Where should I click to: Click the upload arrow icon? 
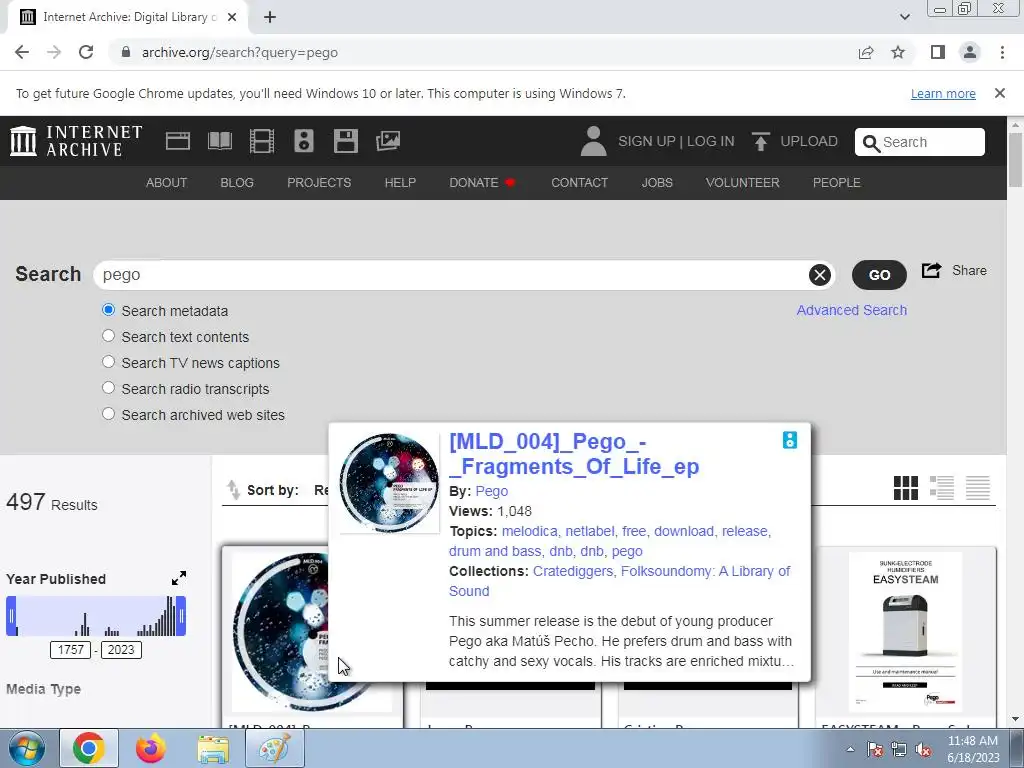pyautogui.click(x=760, y=141)
